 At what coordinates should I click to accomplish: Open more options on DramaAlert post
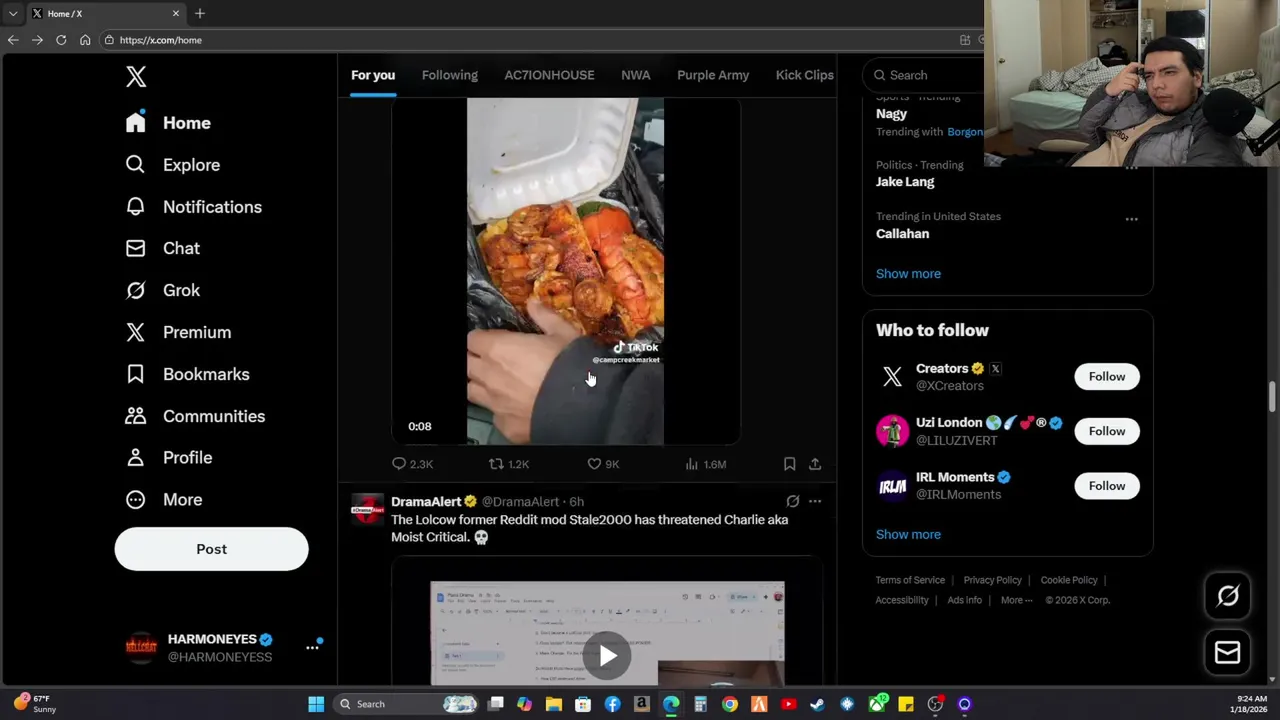[815, 501]
